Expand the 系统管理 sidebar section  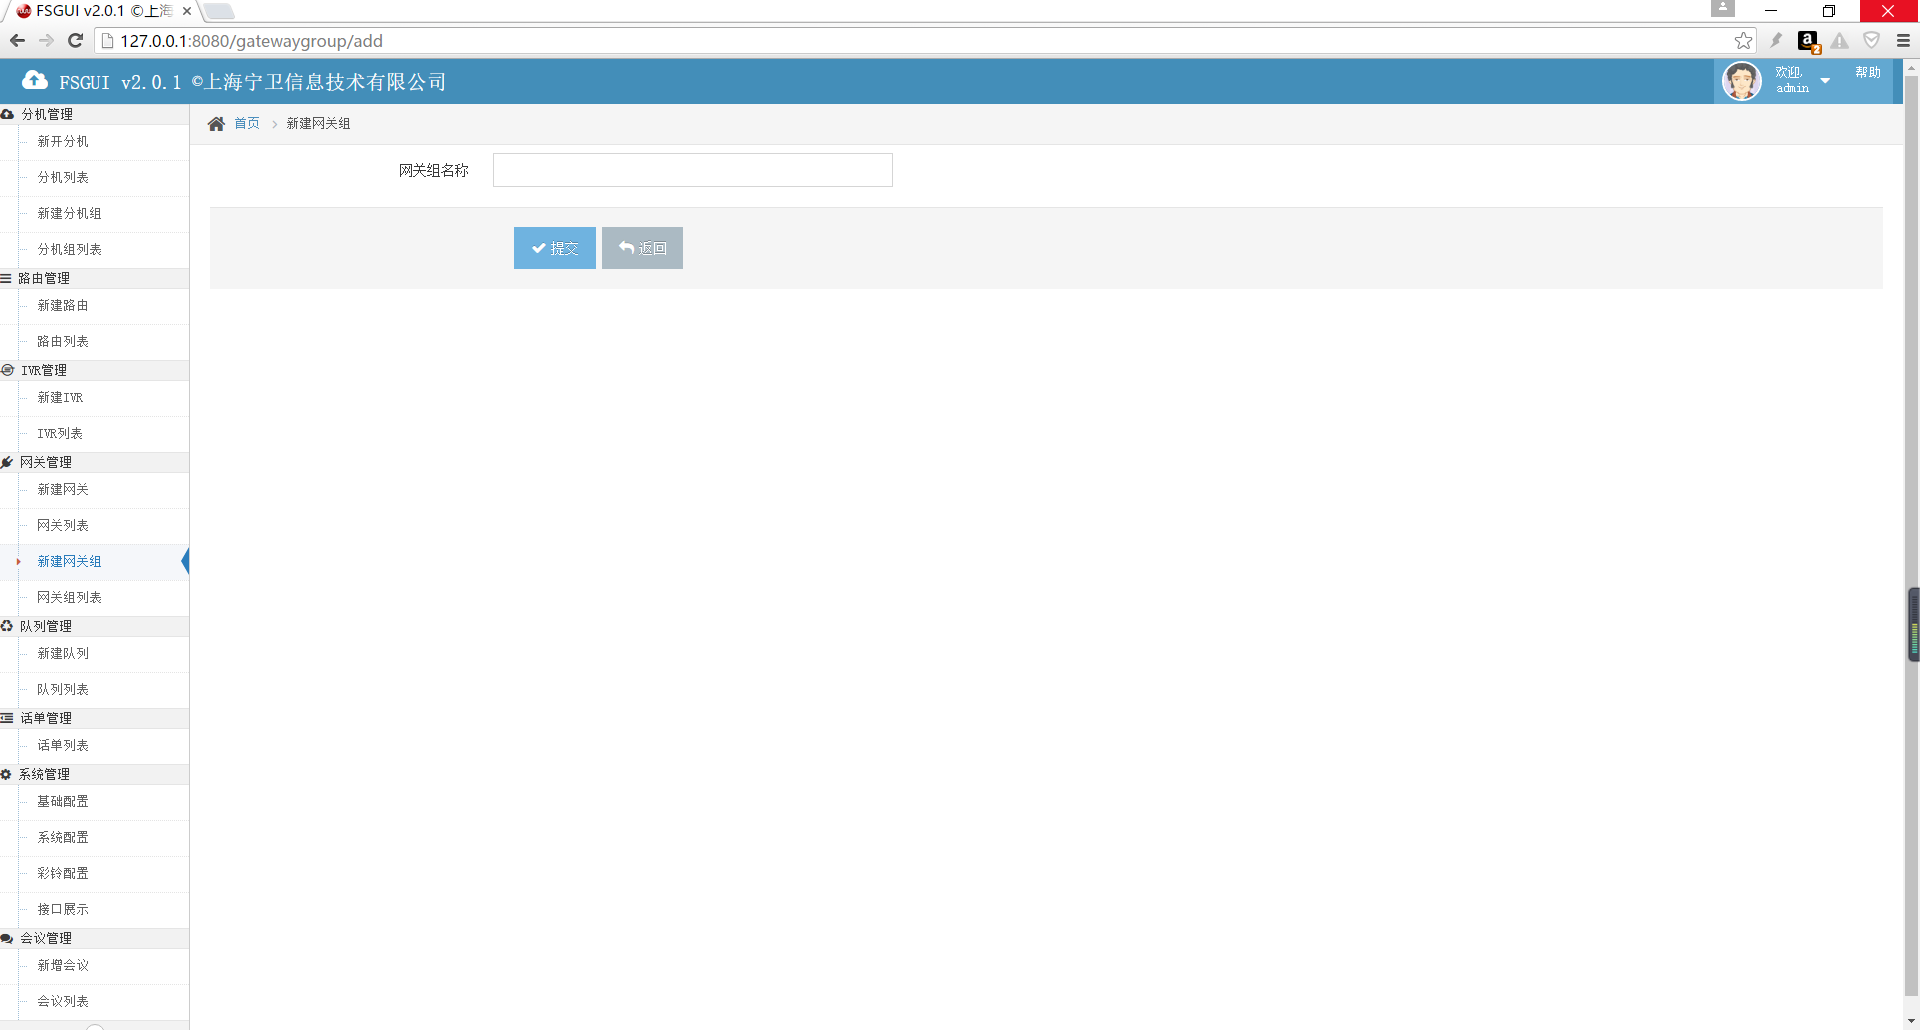pyautogui.click(x=44, y=774)
